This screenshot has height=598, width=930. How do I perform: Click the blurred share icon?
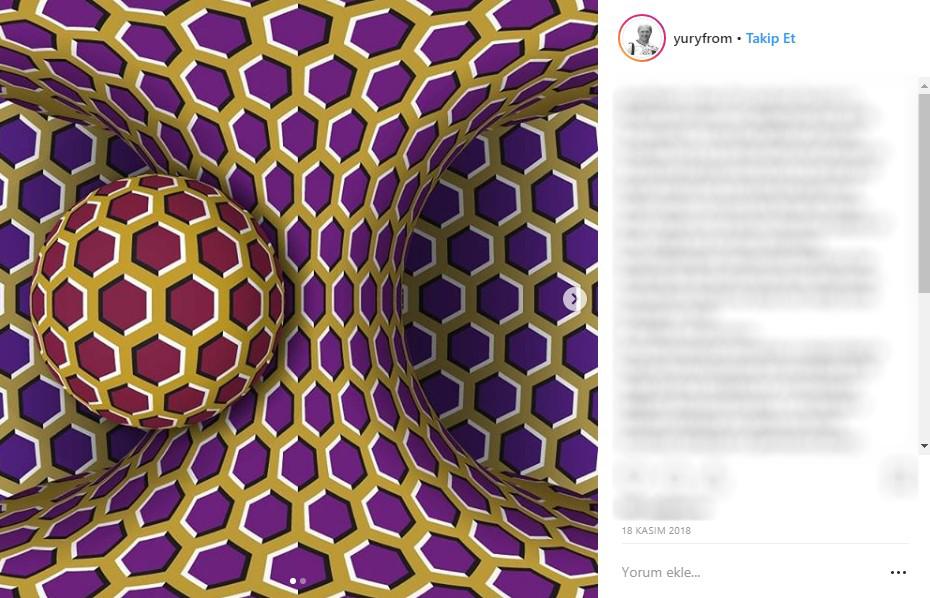pos(715,476)
